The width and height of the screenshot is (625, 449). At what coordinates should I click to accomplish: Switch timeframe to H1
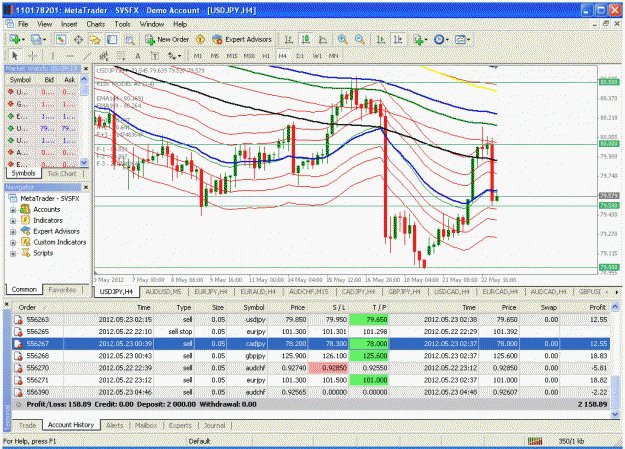click(x=266, y=56)
